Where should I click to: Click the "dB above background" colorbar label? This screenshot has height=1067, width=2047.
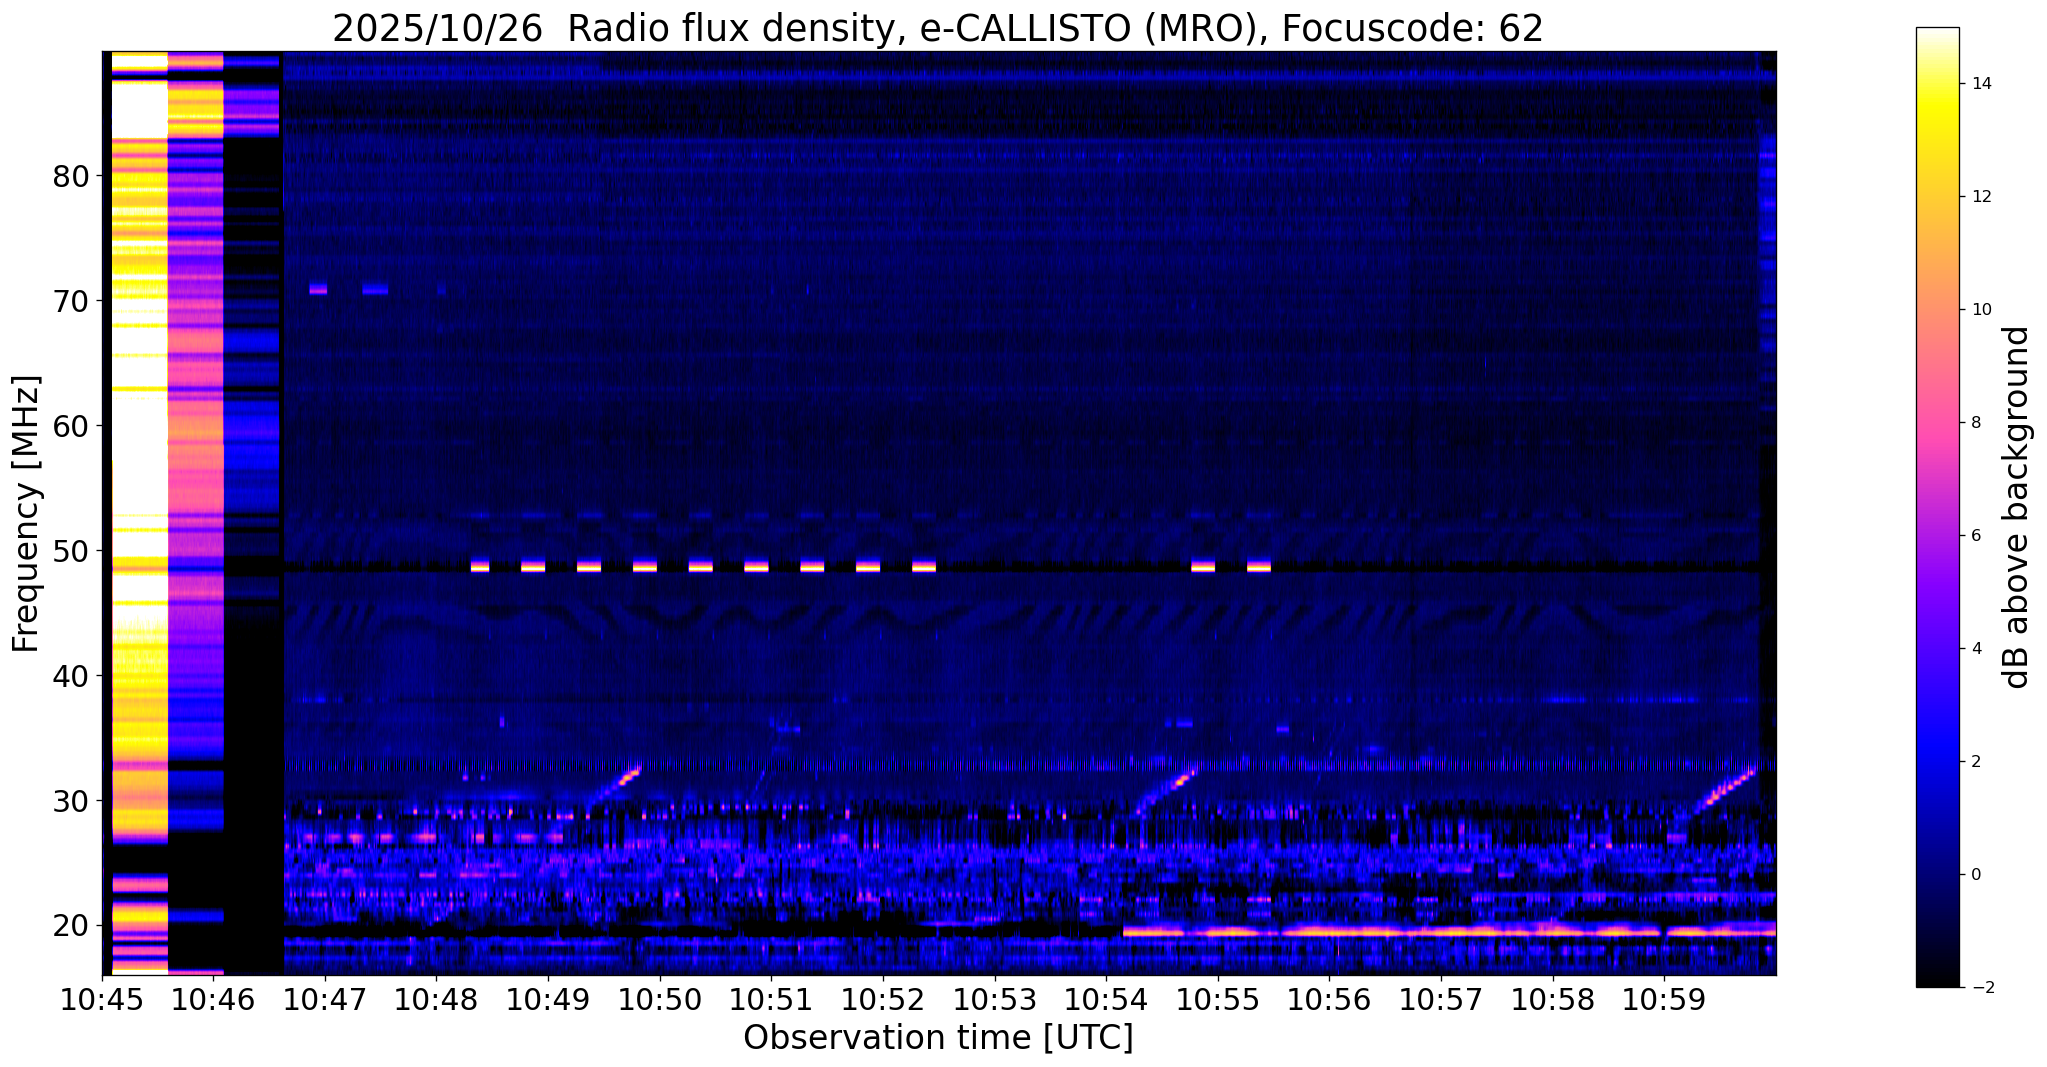click(2017, 507)
